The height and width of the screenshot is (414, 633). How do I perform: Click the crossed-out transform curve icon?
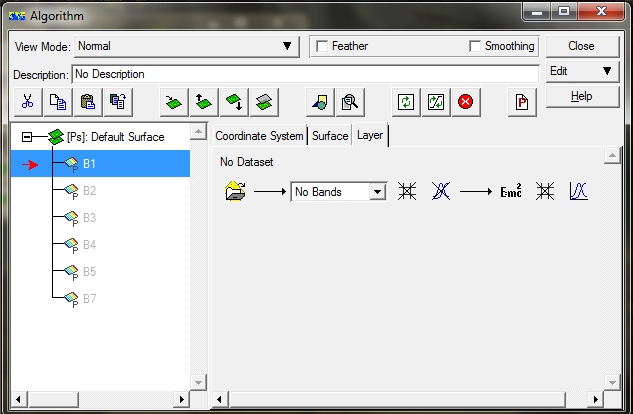pyautogui.click(x=441, y=191)
